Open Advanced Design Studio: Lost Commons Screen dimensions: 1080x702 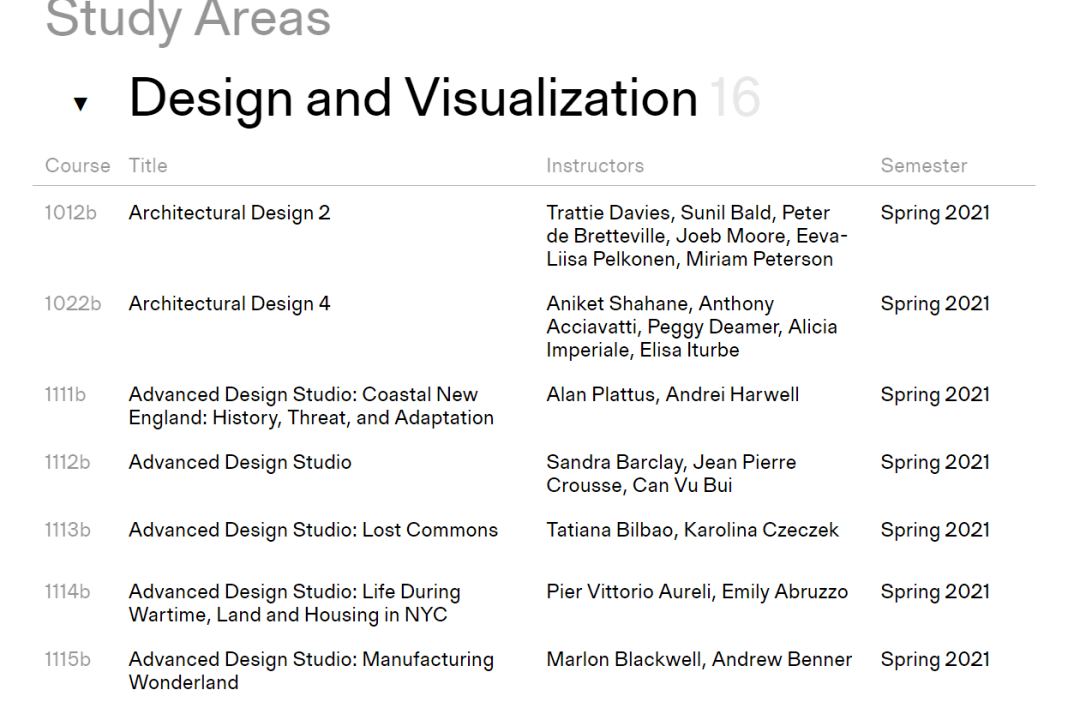pyautogui.click(x=313, y=530)
